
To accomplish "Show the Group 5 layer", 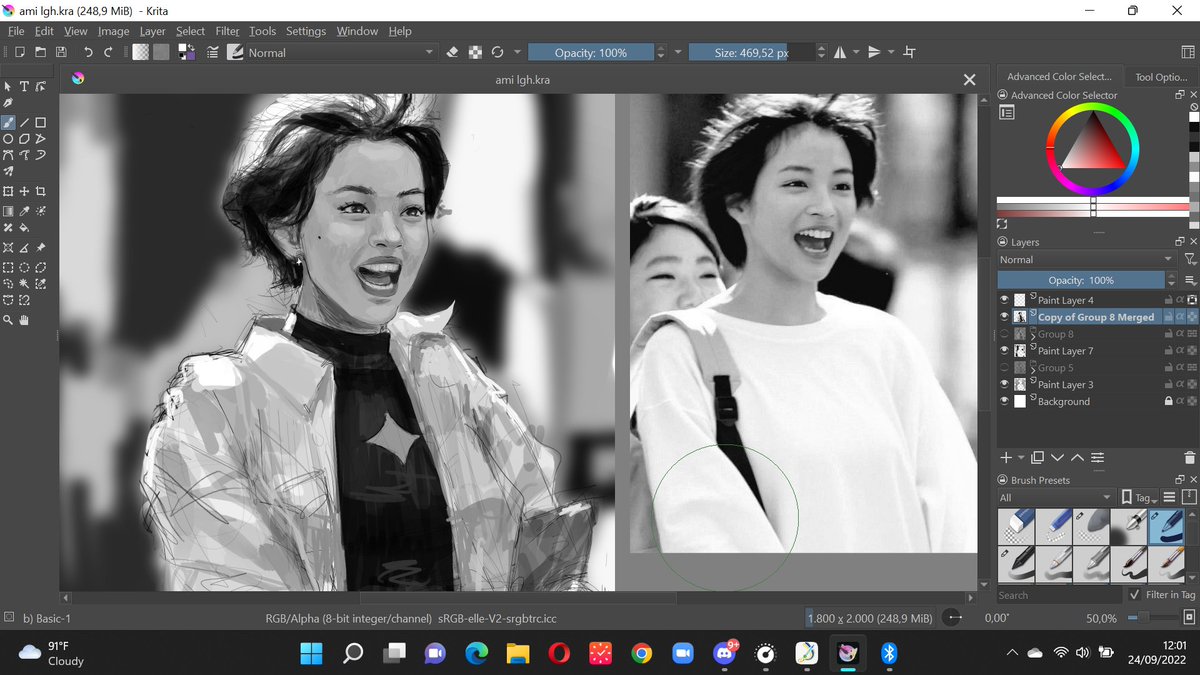I will pos(1005,367).
